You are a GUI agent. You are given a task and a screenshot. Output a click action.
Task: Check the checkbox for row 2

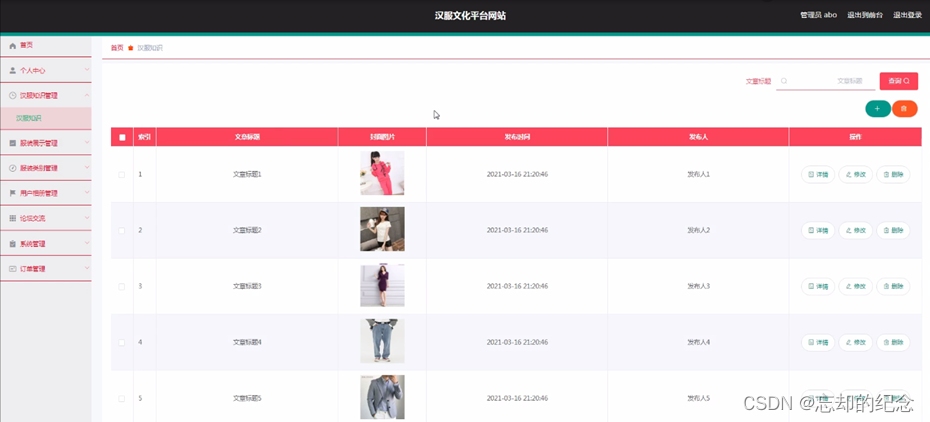(x=122, y=230)
